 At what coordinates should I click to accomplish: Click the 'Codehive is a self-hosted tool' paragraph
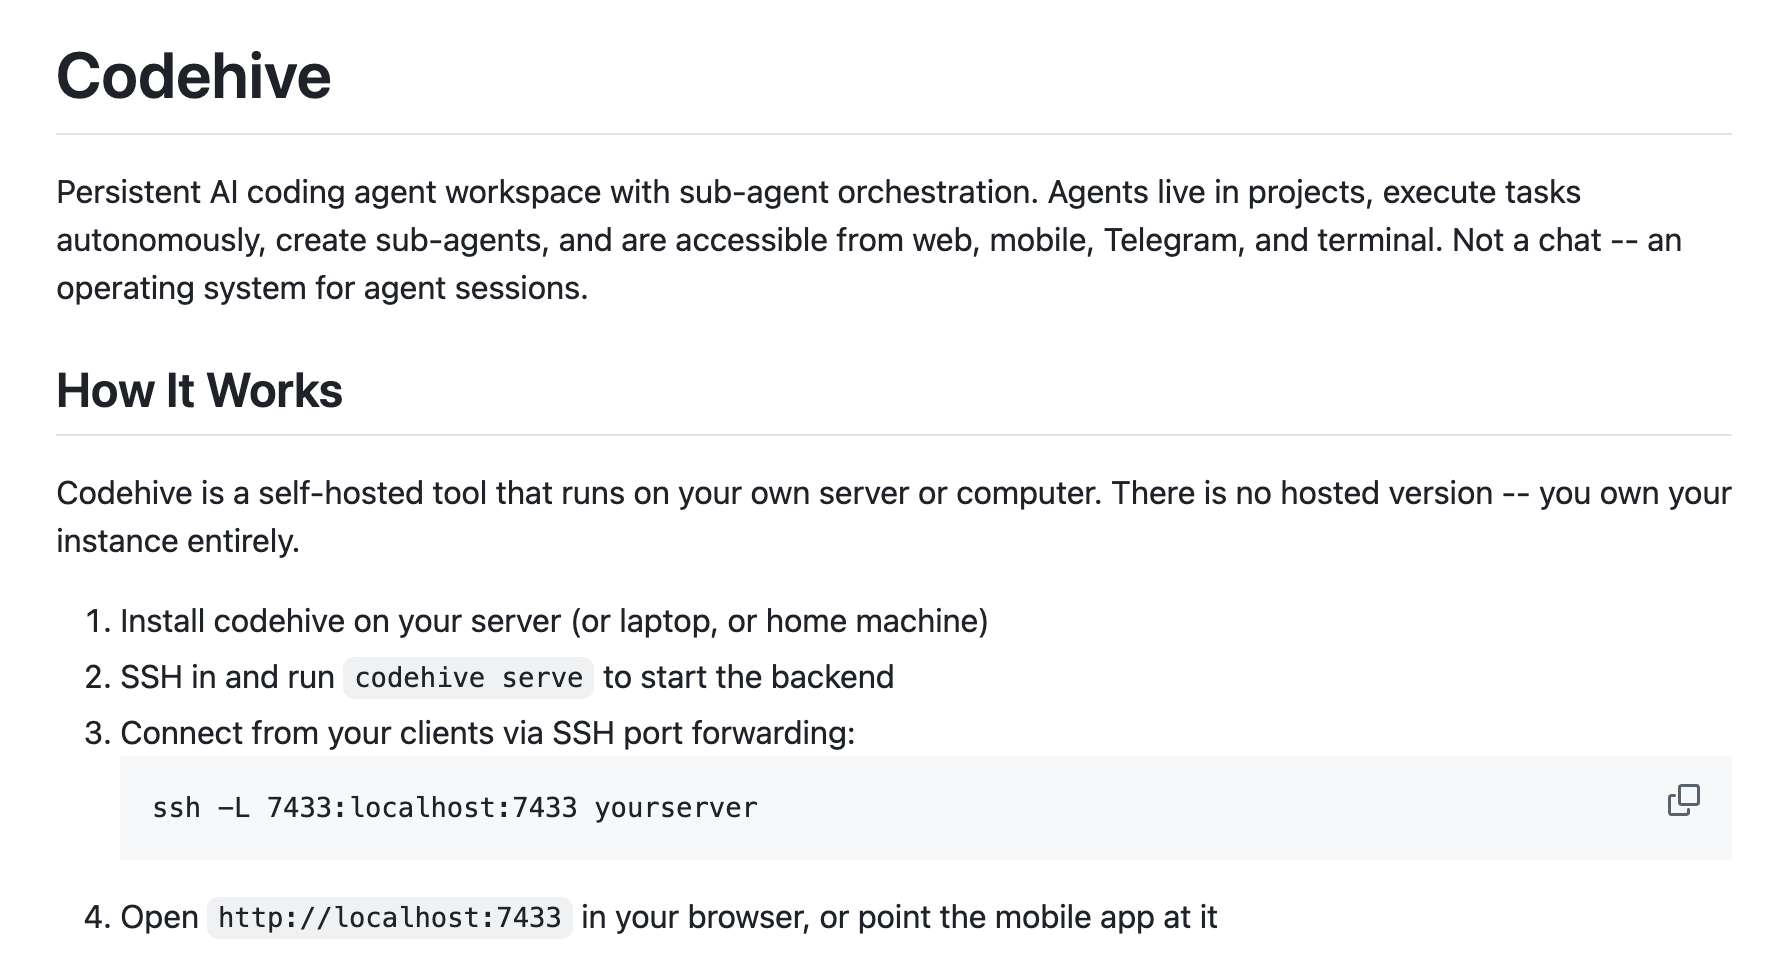click(x=894, y=517)
